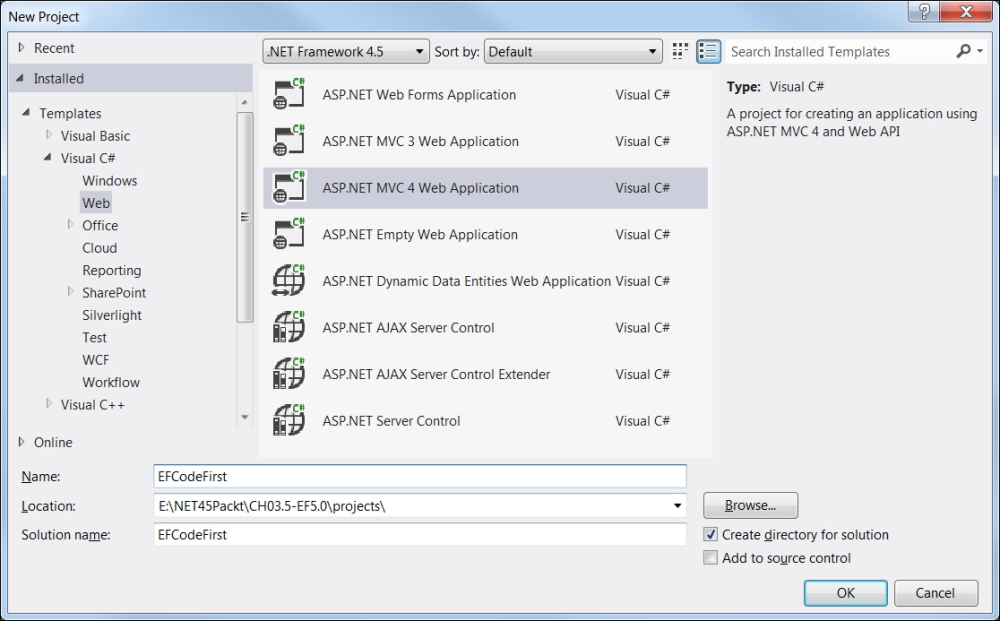Select the ASP.NET MVC 3 template icon

pos(289,141)
